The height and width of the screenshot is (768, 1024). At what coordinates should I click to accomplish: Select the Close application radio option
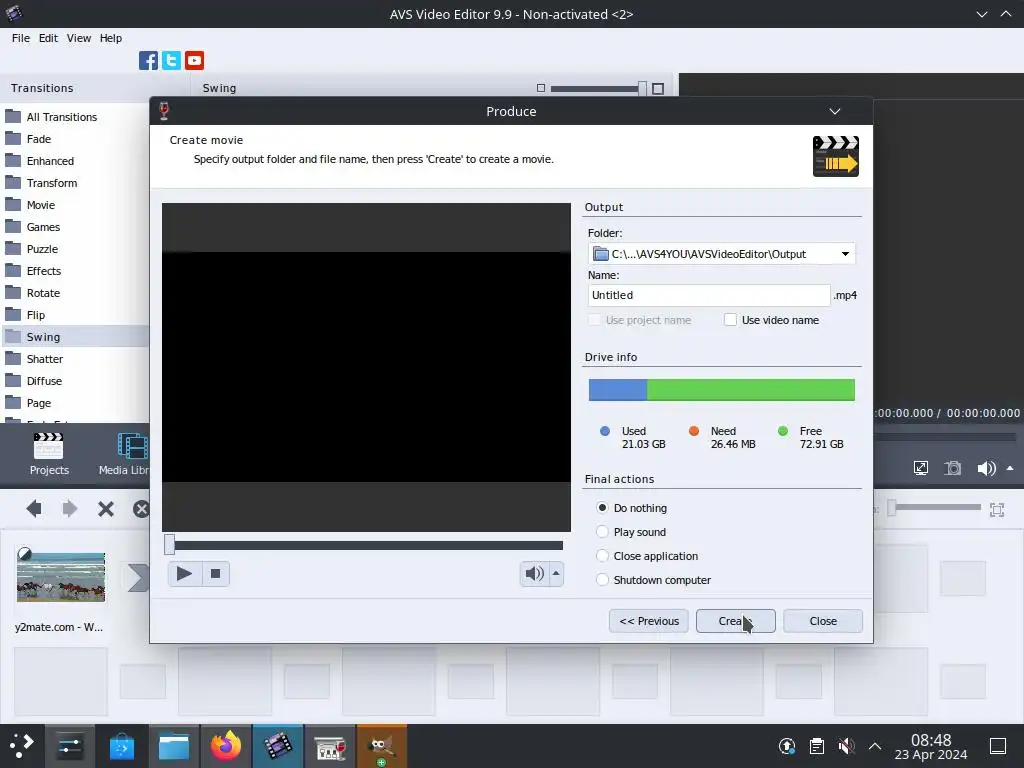point(602,556)
